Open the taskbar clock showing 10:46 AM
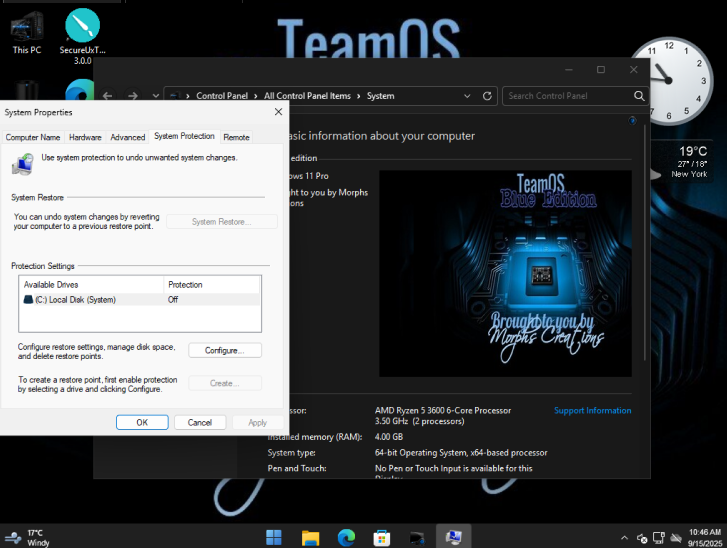Image resolution: width=727 pixels, height=548 pixels. click(x=705, y=538)
